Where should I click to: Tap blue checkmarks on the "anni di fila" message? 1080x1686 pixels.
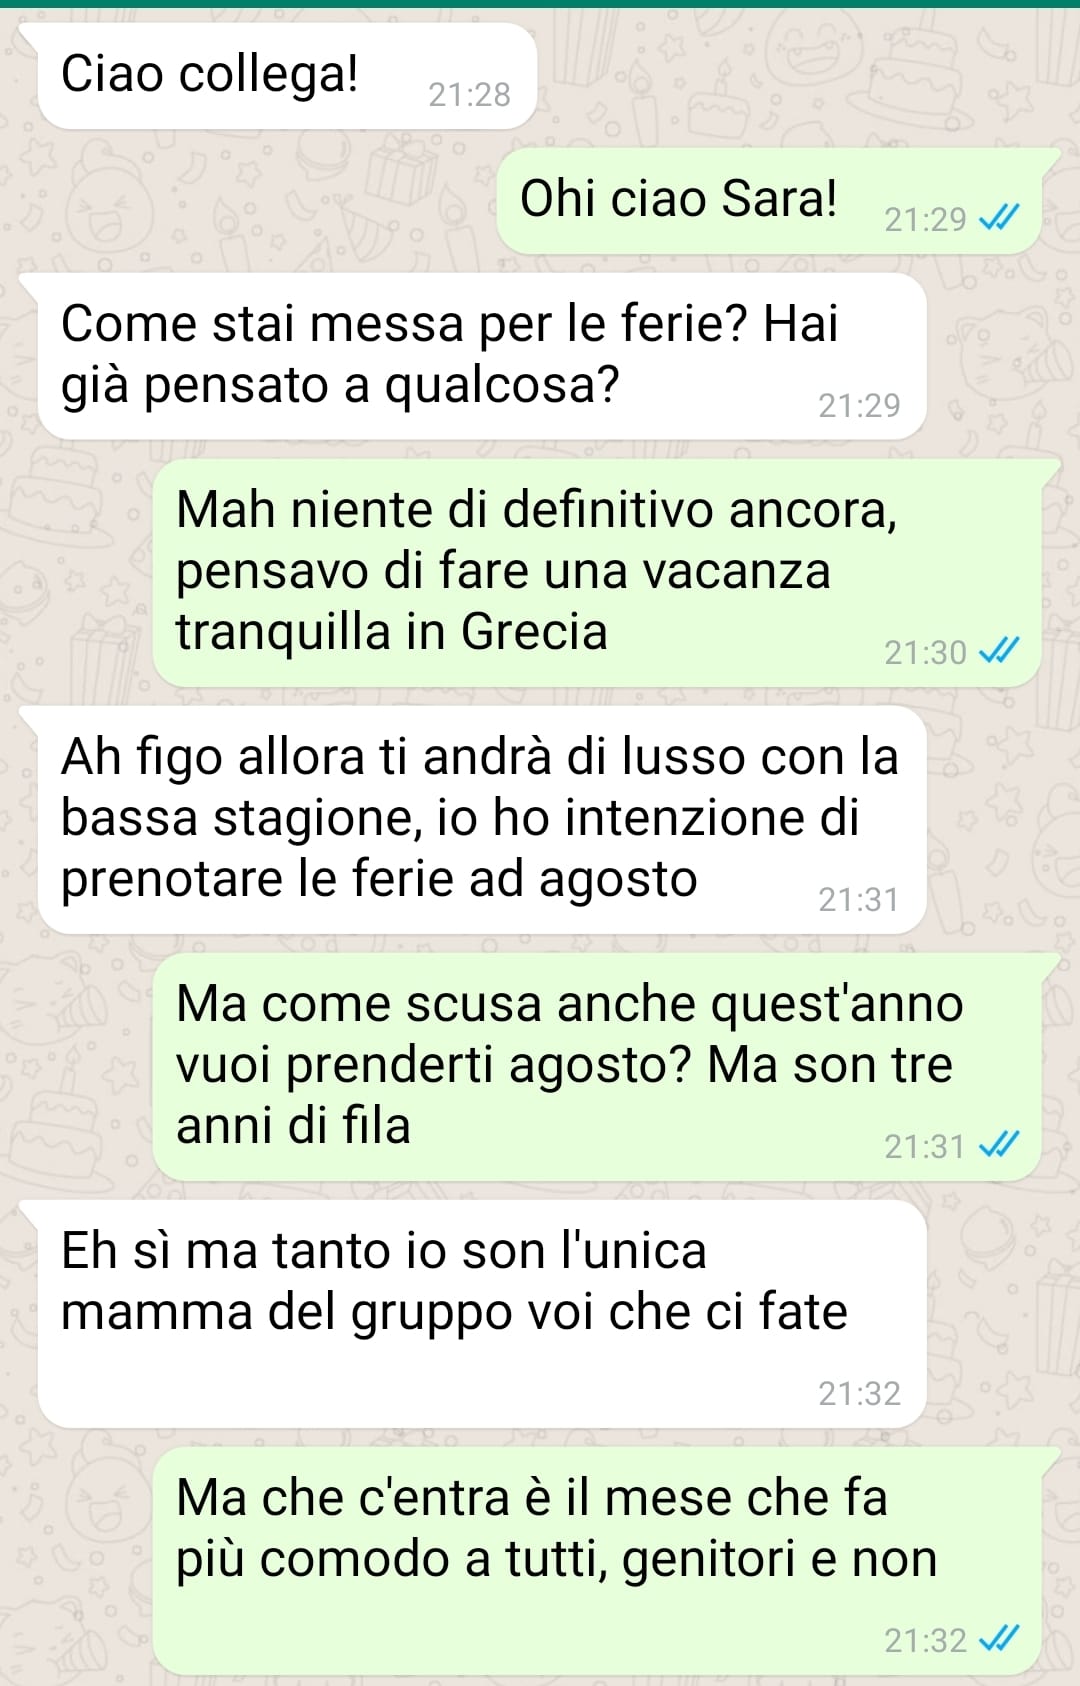(998, 1144)
